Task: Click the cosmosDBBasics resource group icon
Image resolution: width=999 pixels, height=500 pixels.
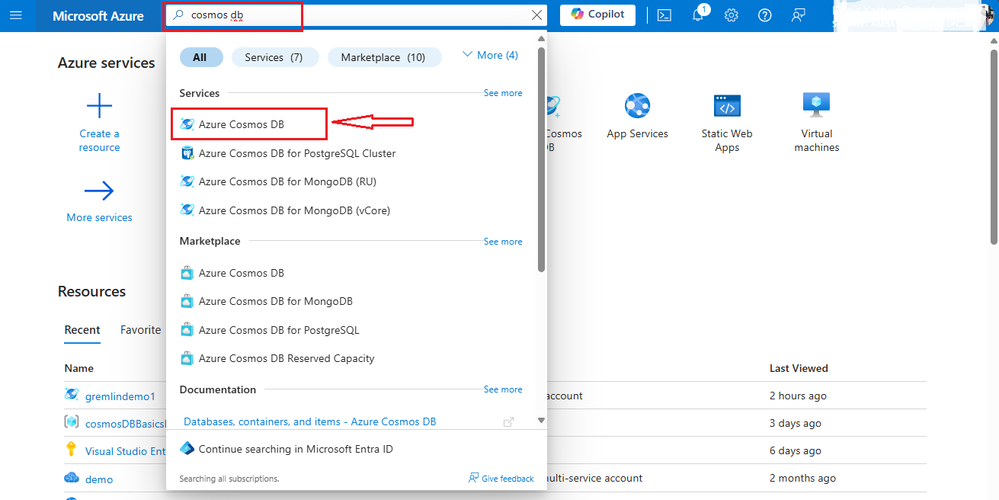Action: click(71, 422)
